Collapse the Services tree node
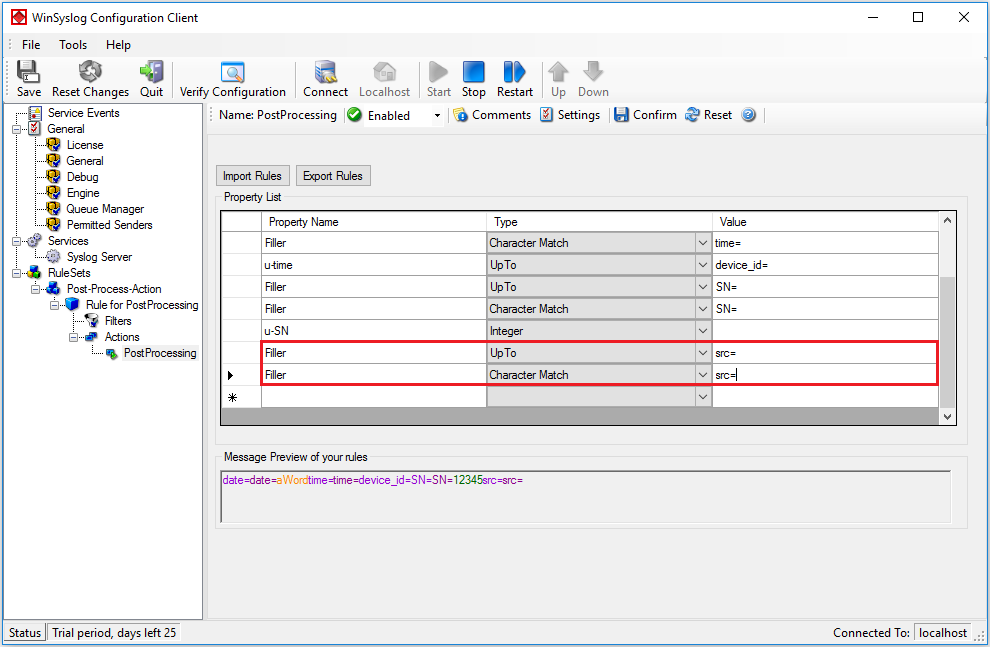 pyautogui.click(x=16, y=241)
